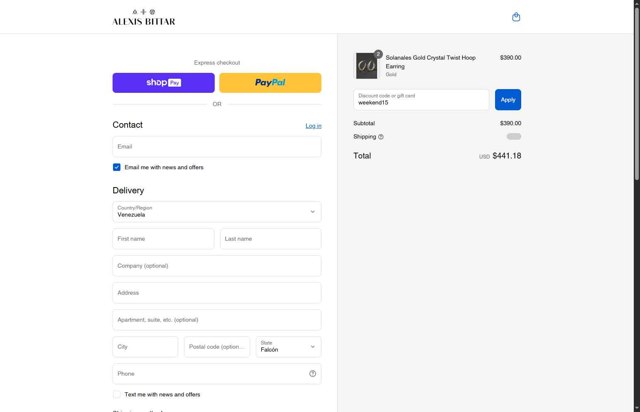Screen dimensions: 640x412
Task: Open the Country/Region dropdown
Action: (217, 212)
